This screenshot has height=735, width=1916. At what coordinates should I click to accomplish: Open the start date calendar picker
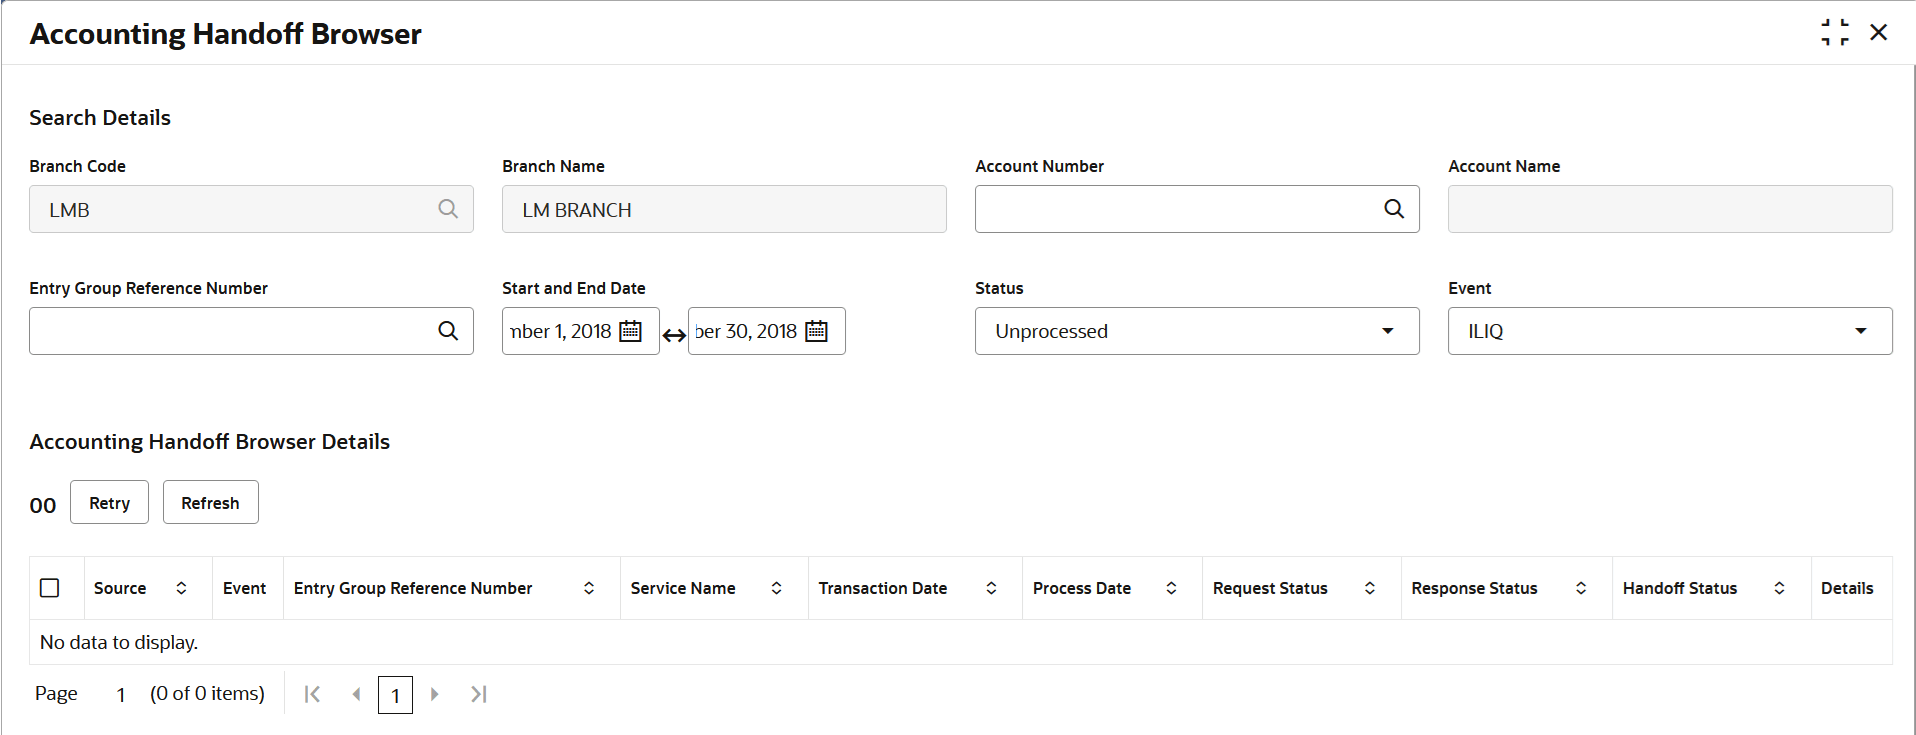pyautogui.click(x=631, y=331)
